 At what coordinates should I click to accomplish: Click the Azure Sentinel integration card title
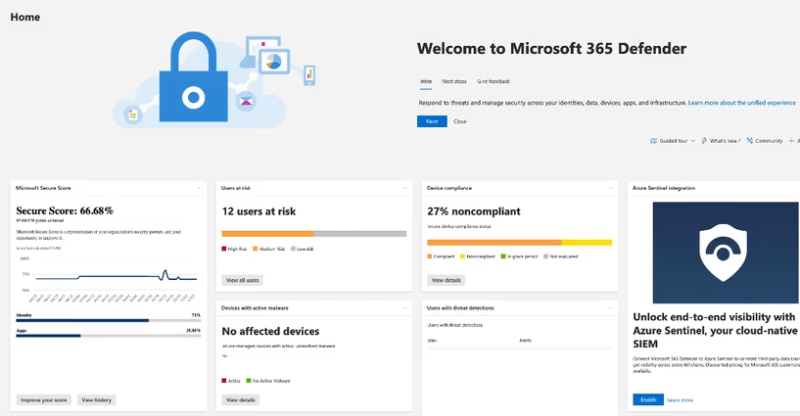(664, 188)
